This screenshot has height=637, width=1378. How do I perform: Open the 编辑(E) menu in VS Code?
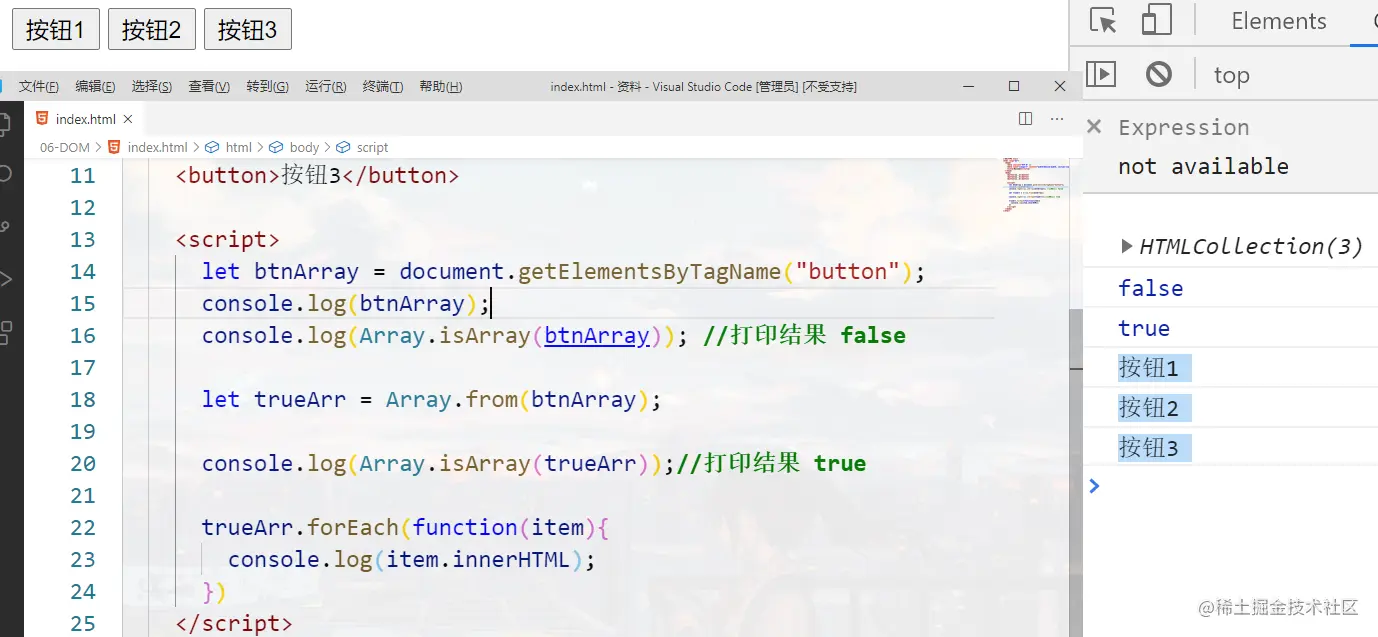[x=95, y=87]
